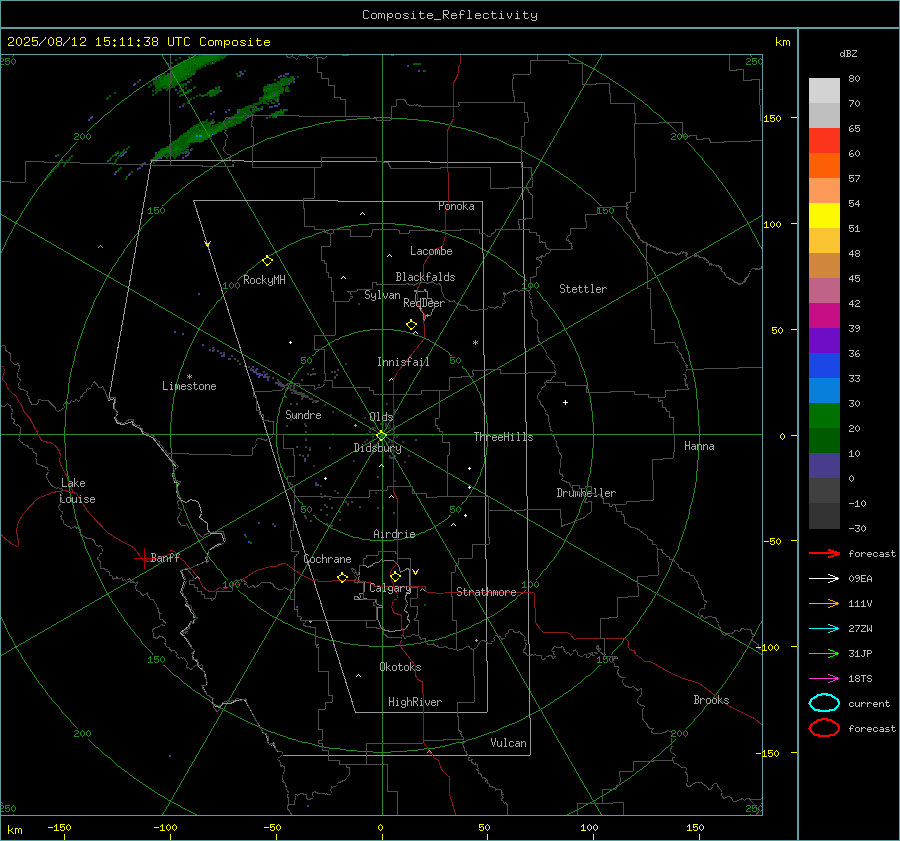Click the Blackfalds label
The height and width of the screenshot is (841, 900).
425,277
